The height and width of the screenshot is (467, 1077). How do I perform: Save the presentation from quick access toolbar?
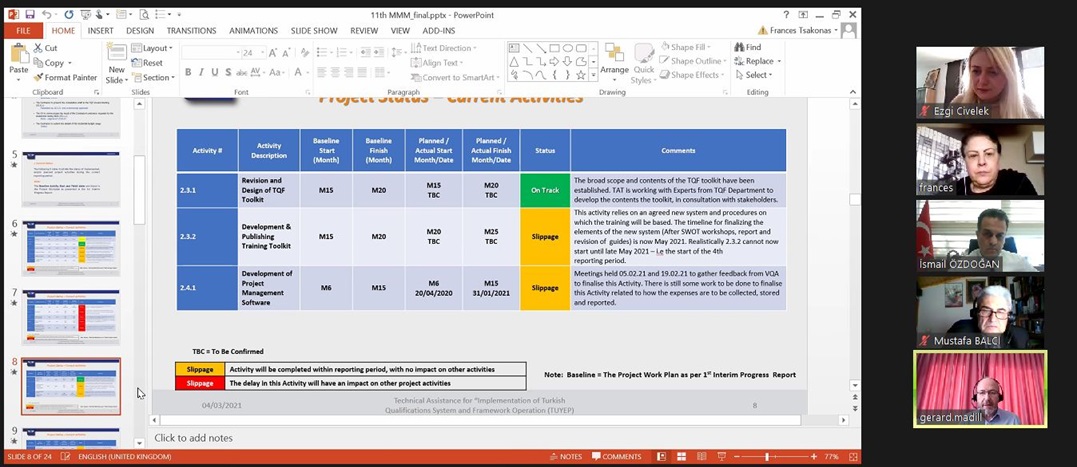click(x=30, y=14)
